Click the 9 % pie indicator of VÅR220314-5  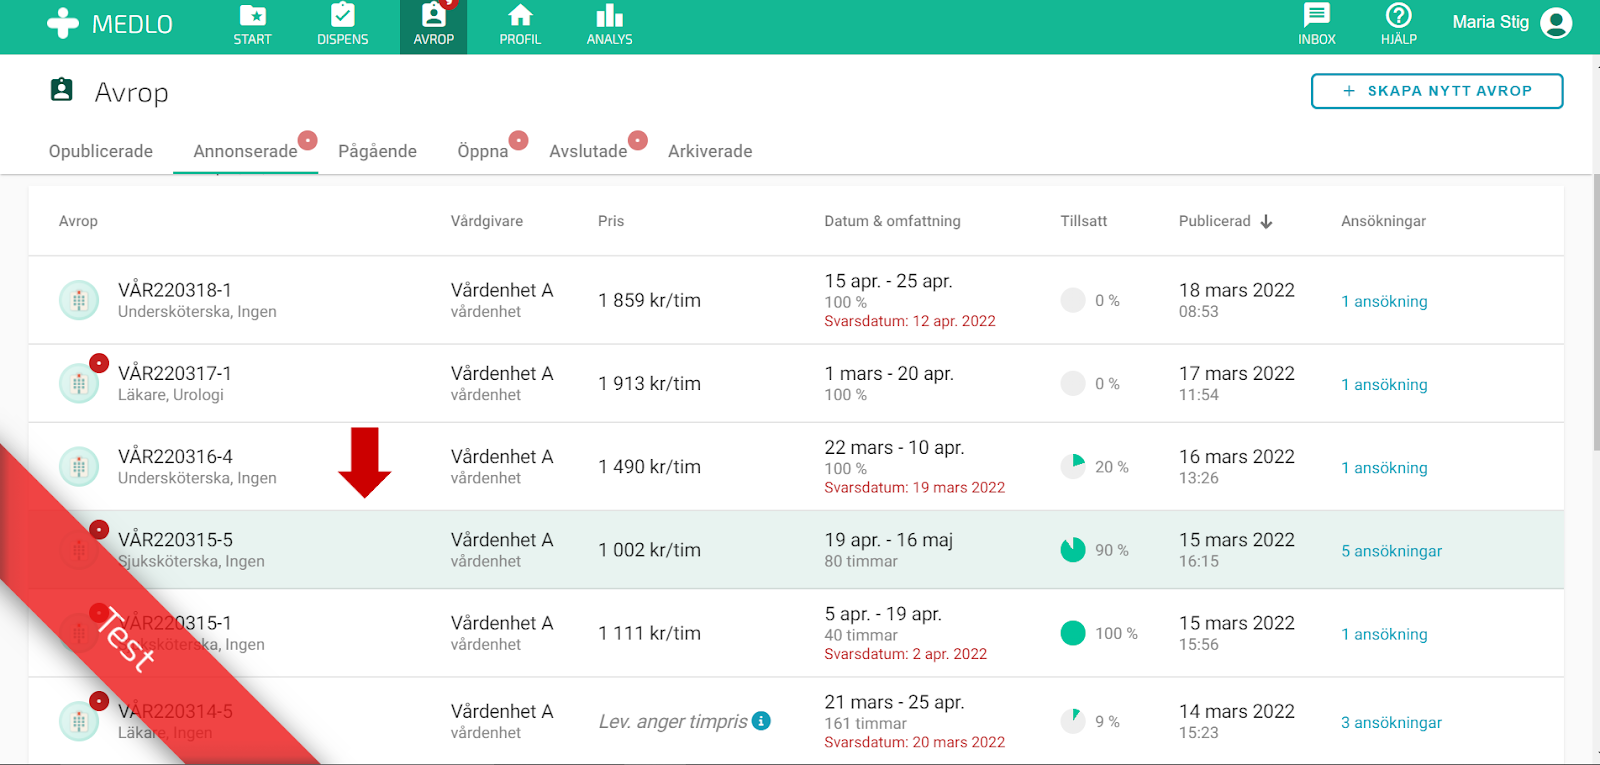tap(1073, 721)
